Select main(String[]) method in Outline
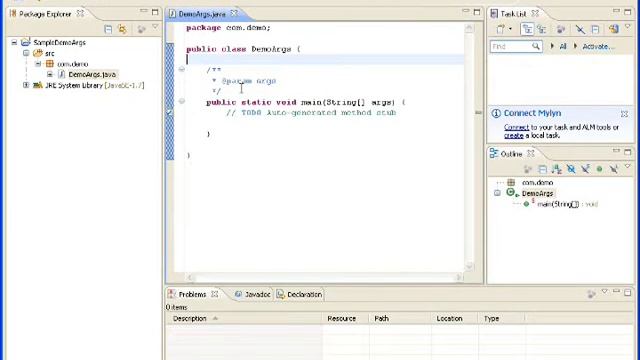 click(x=567, y=204)
